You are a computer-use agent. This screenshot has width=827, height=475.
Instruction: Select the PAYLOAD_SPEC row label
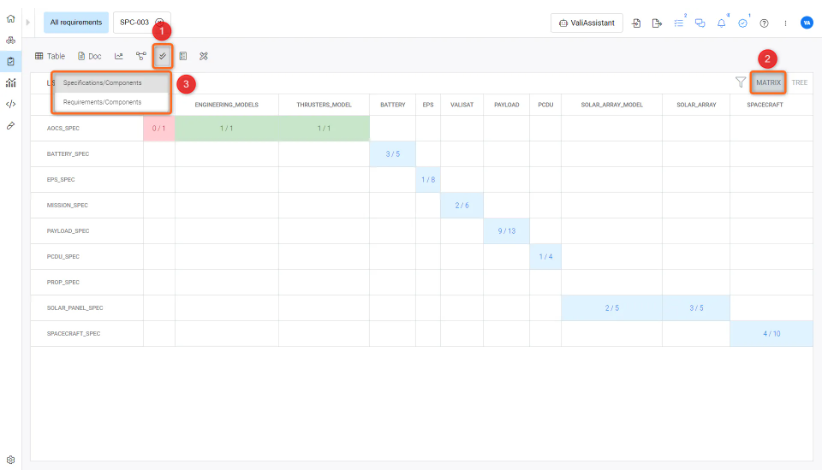click(68, 231)
